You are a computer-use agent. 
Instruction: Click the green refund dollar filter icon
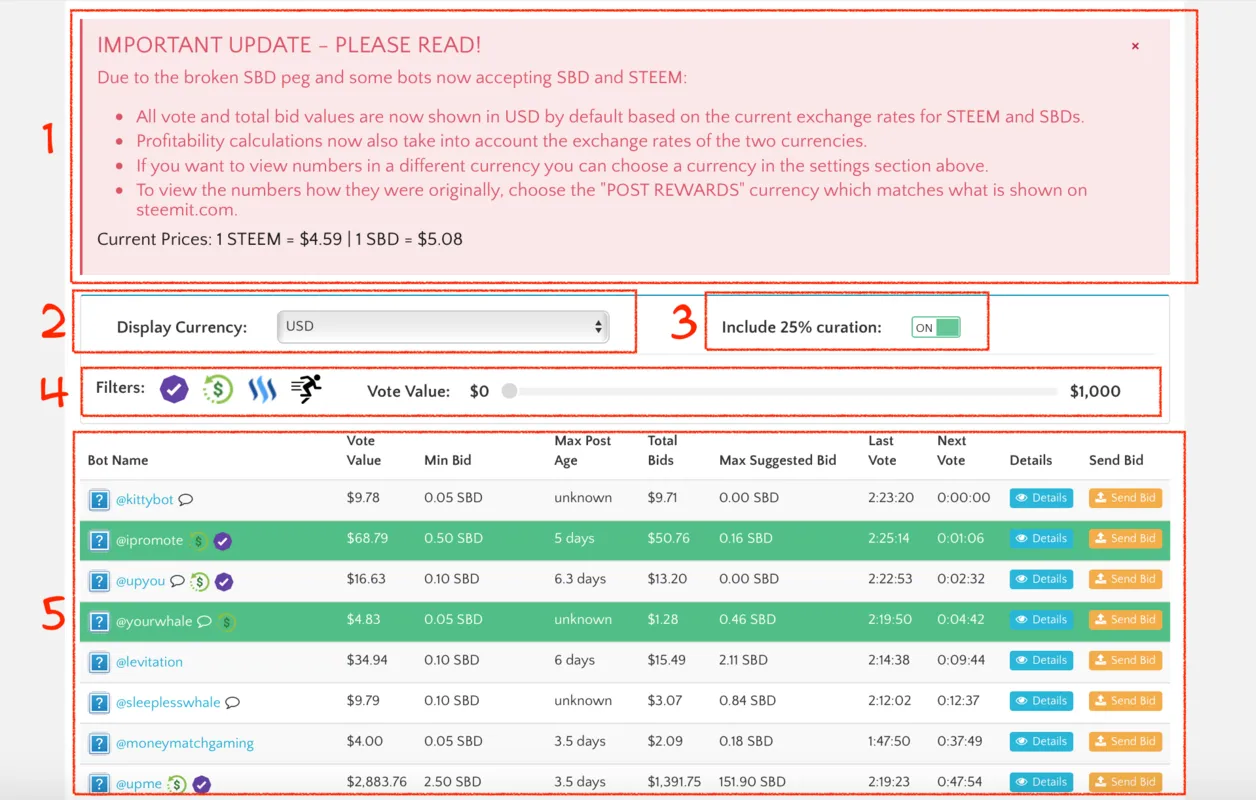tap(218, 389)
